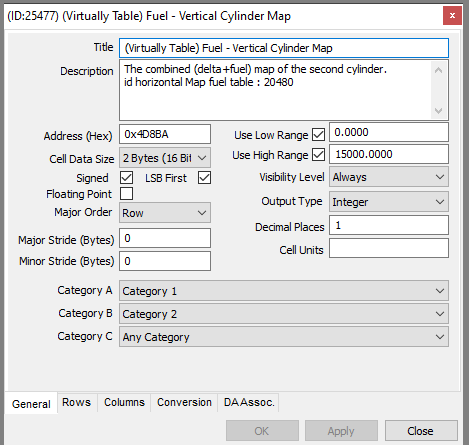The width and height of the screenshot is (469, 445).
Task: Switch to the Conversion tab
Action: click(x=184, y=402)
